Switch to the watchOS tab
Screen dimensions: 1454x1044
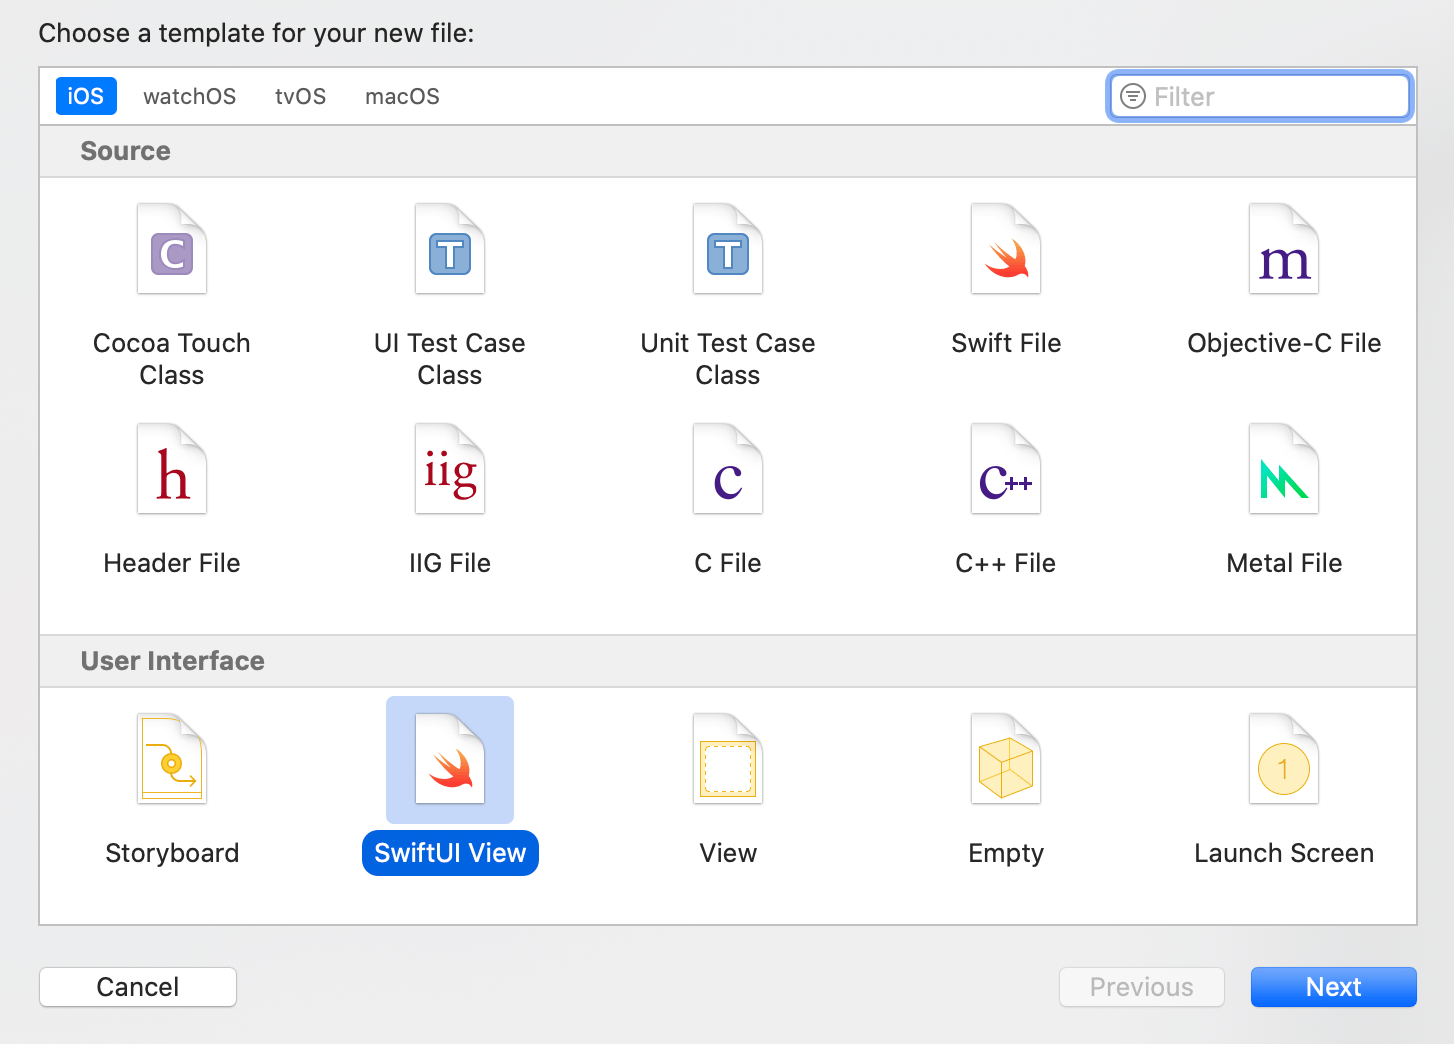(x=190, y=97)
